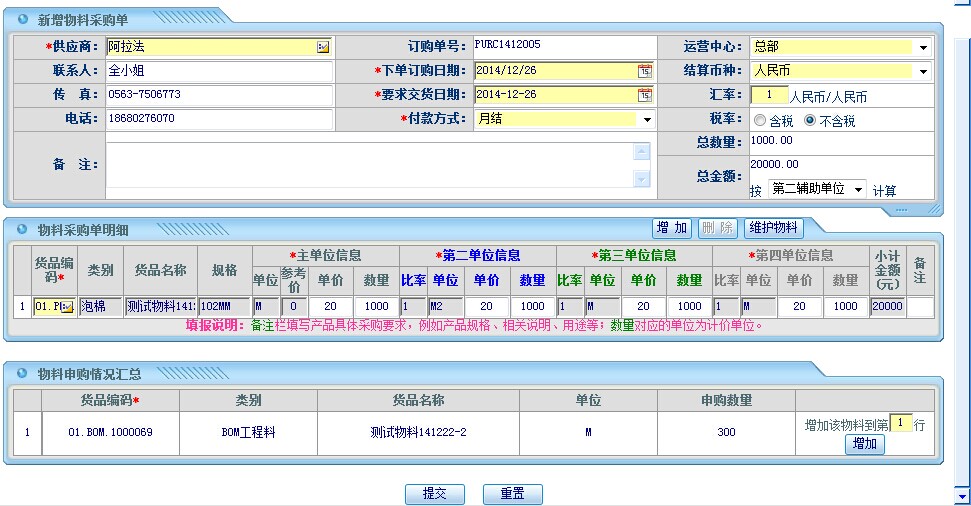
Task: Click the 维护物料 button
Action: point(774,228)
